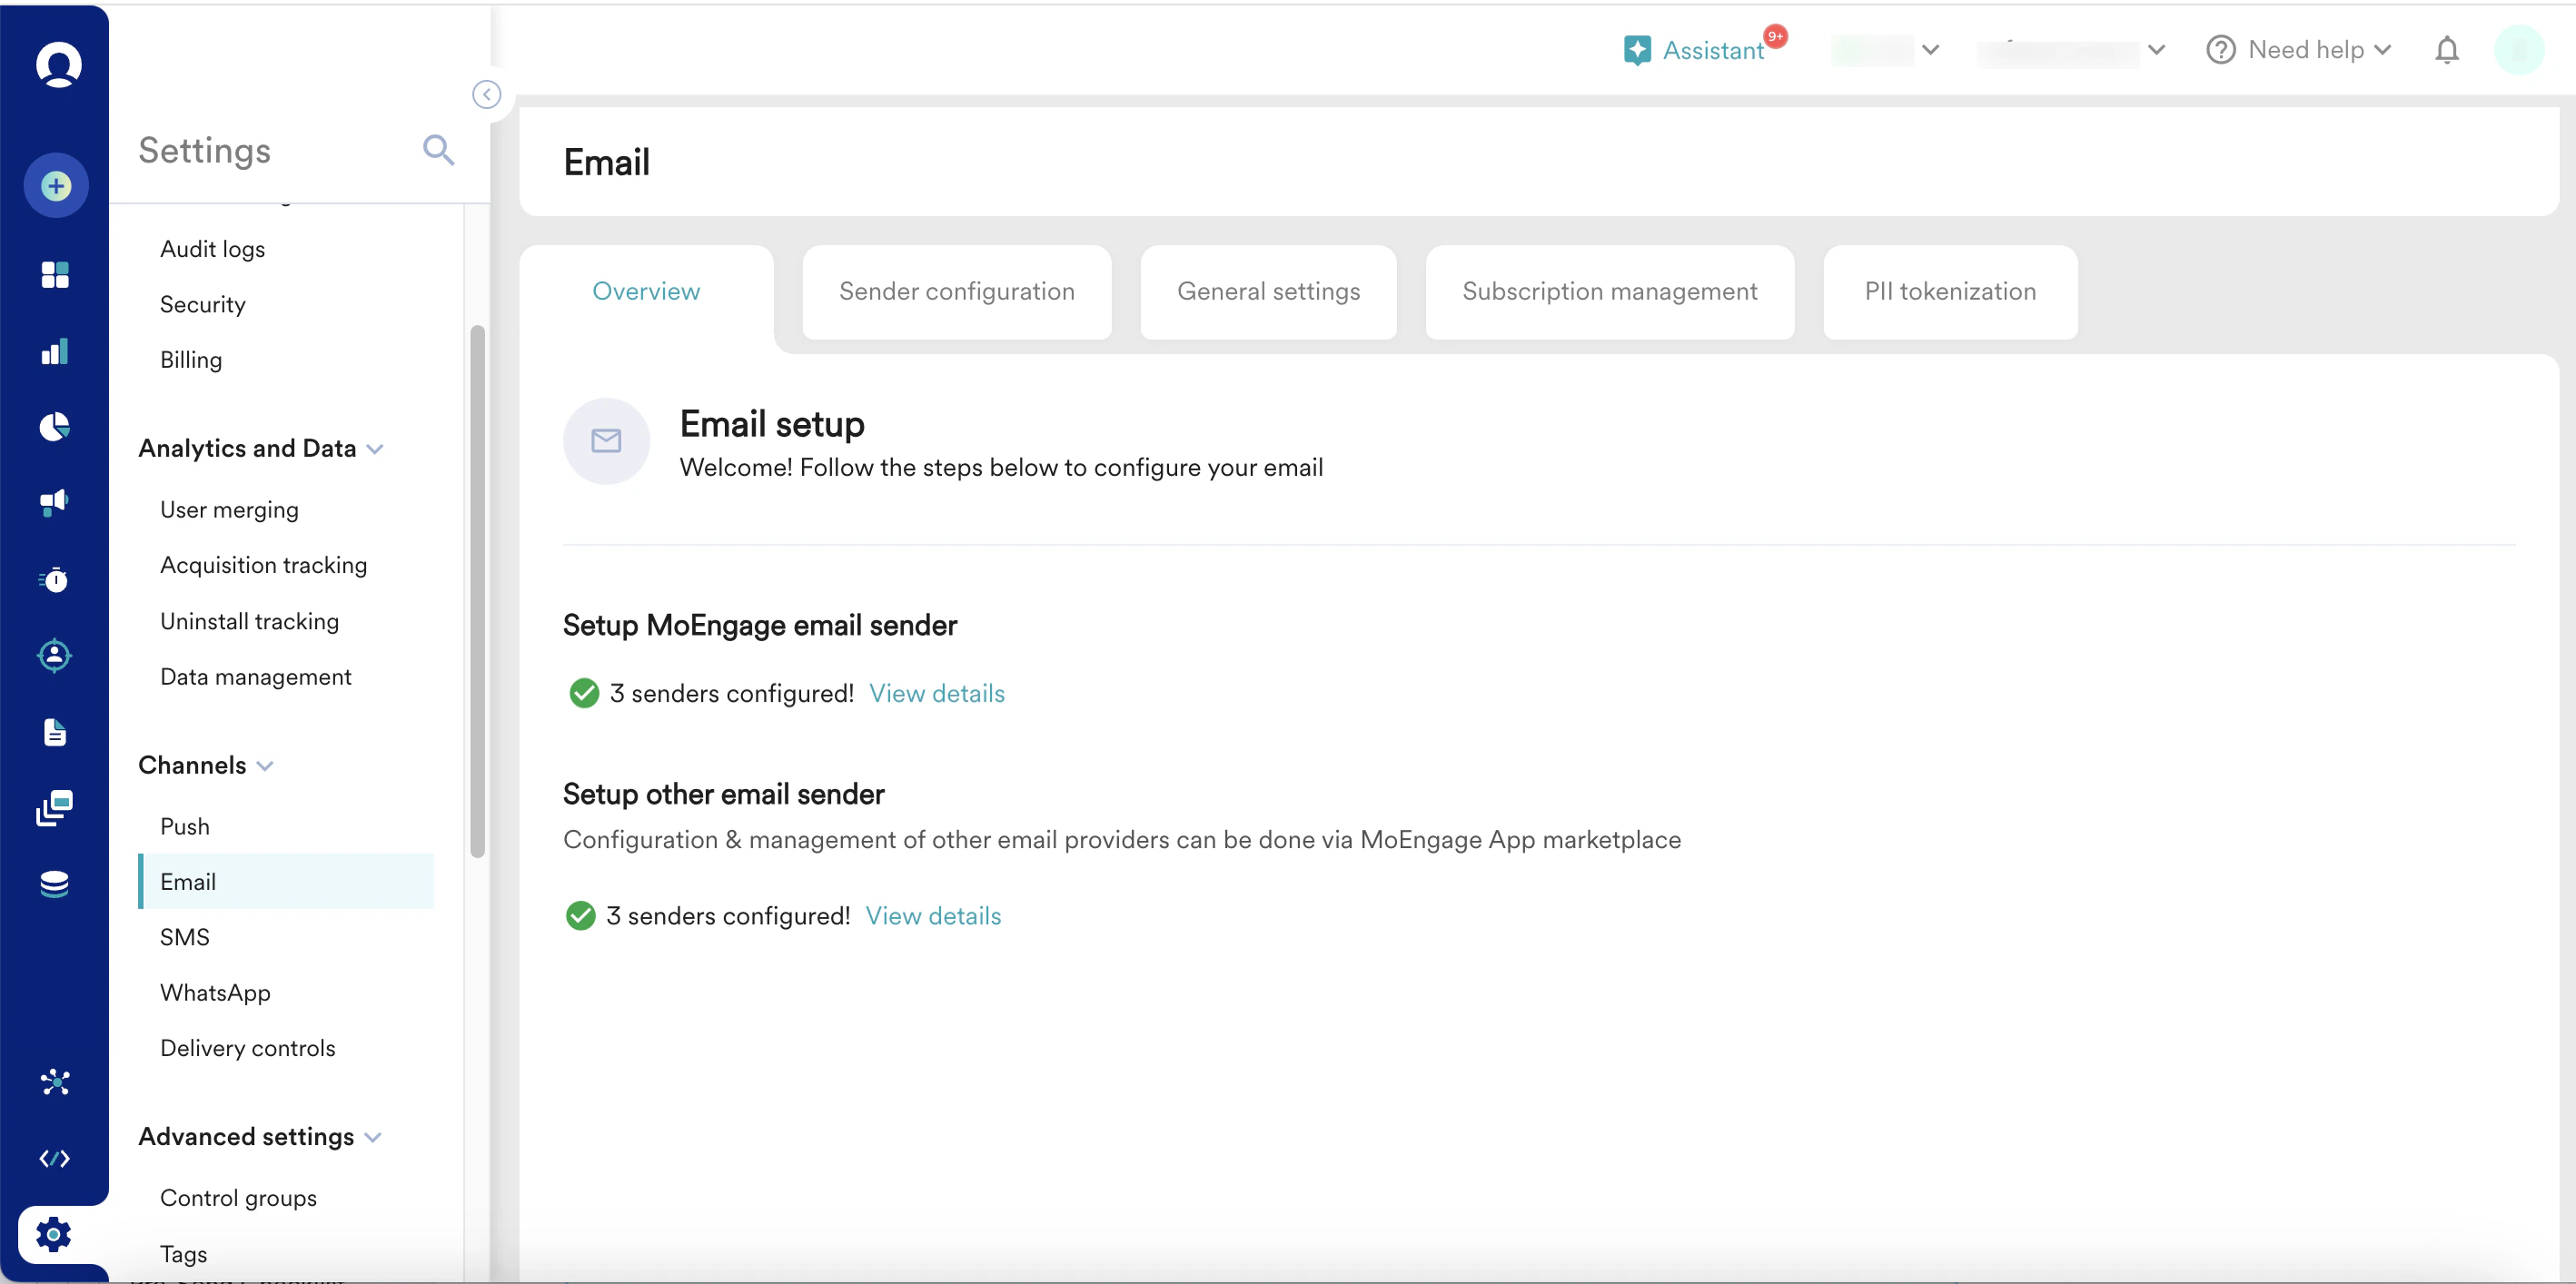Open the stopwatch icon in the sidebar
Screen dimensions: 2576x1284
click(55, 580)
